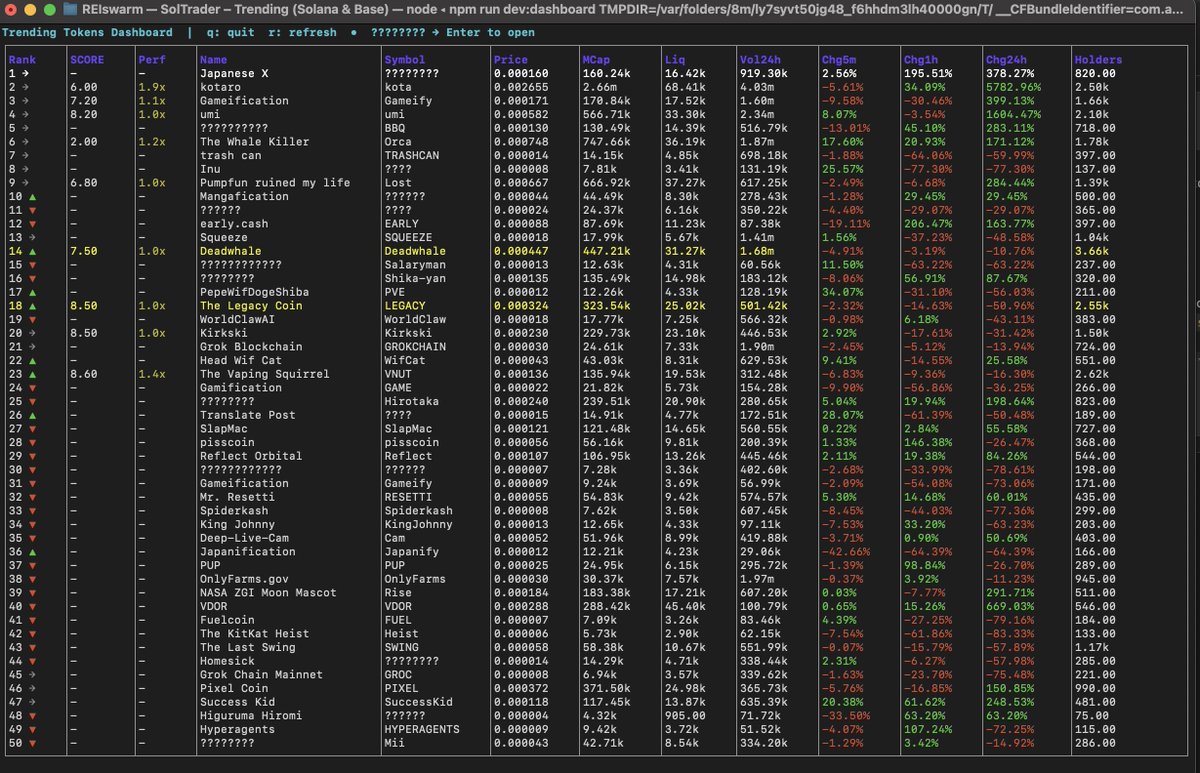
Task: Click the 'TRASHCAN' symbol cell
Action: click(x=412, y=156)
